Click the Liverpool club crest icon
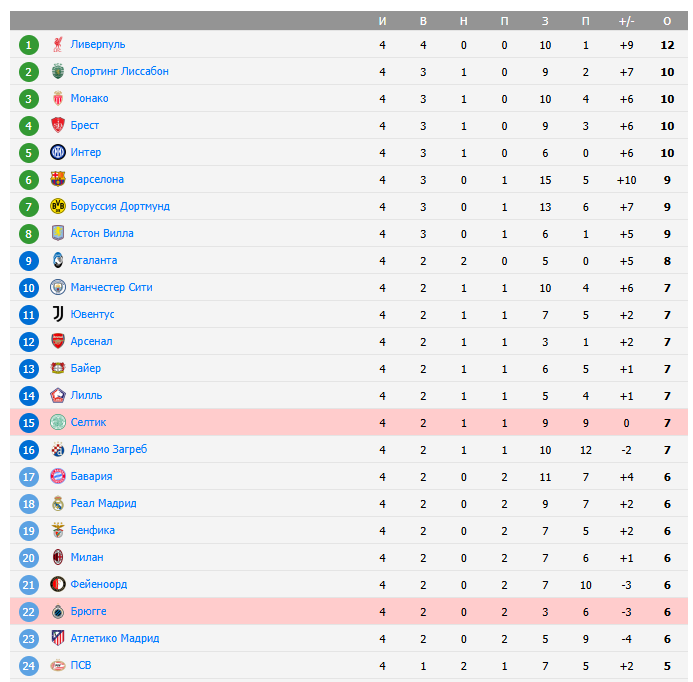 [x=58, y=44]
